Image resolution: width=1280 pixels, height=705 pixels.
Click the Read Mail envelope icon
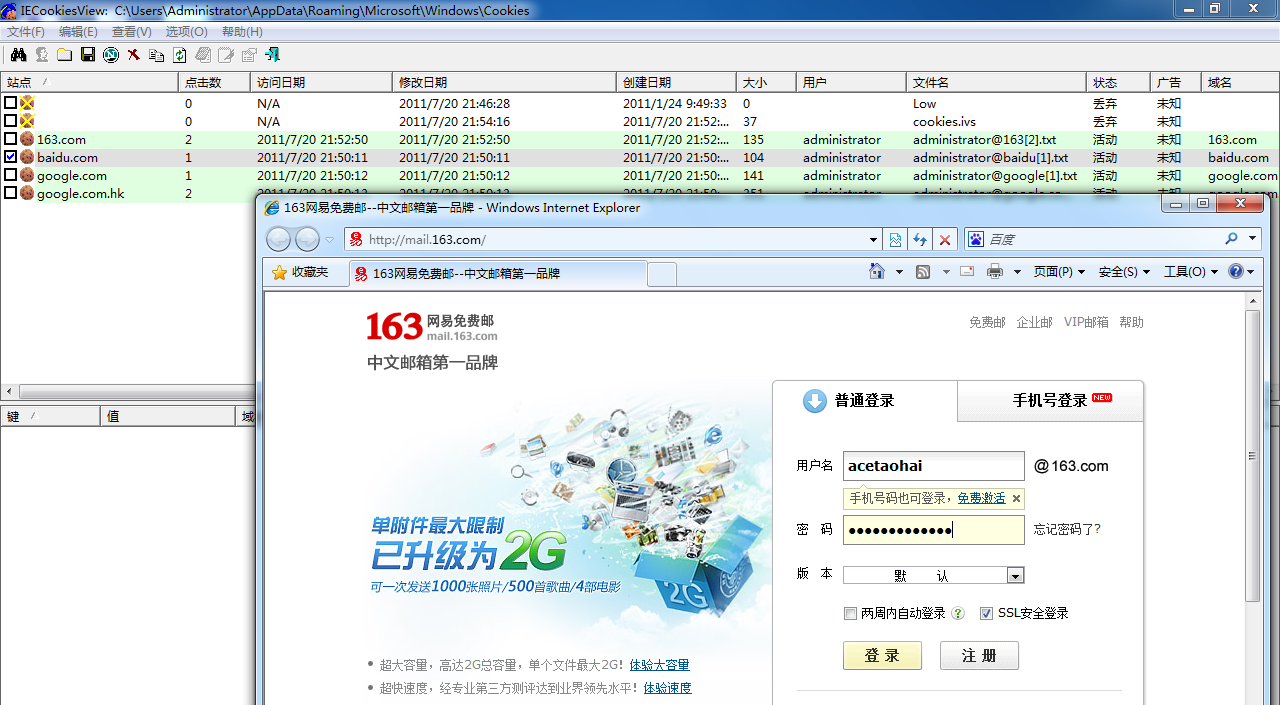pos(967,272)
